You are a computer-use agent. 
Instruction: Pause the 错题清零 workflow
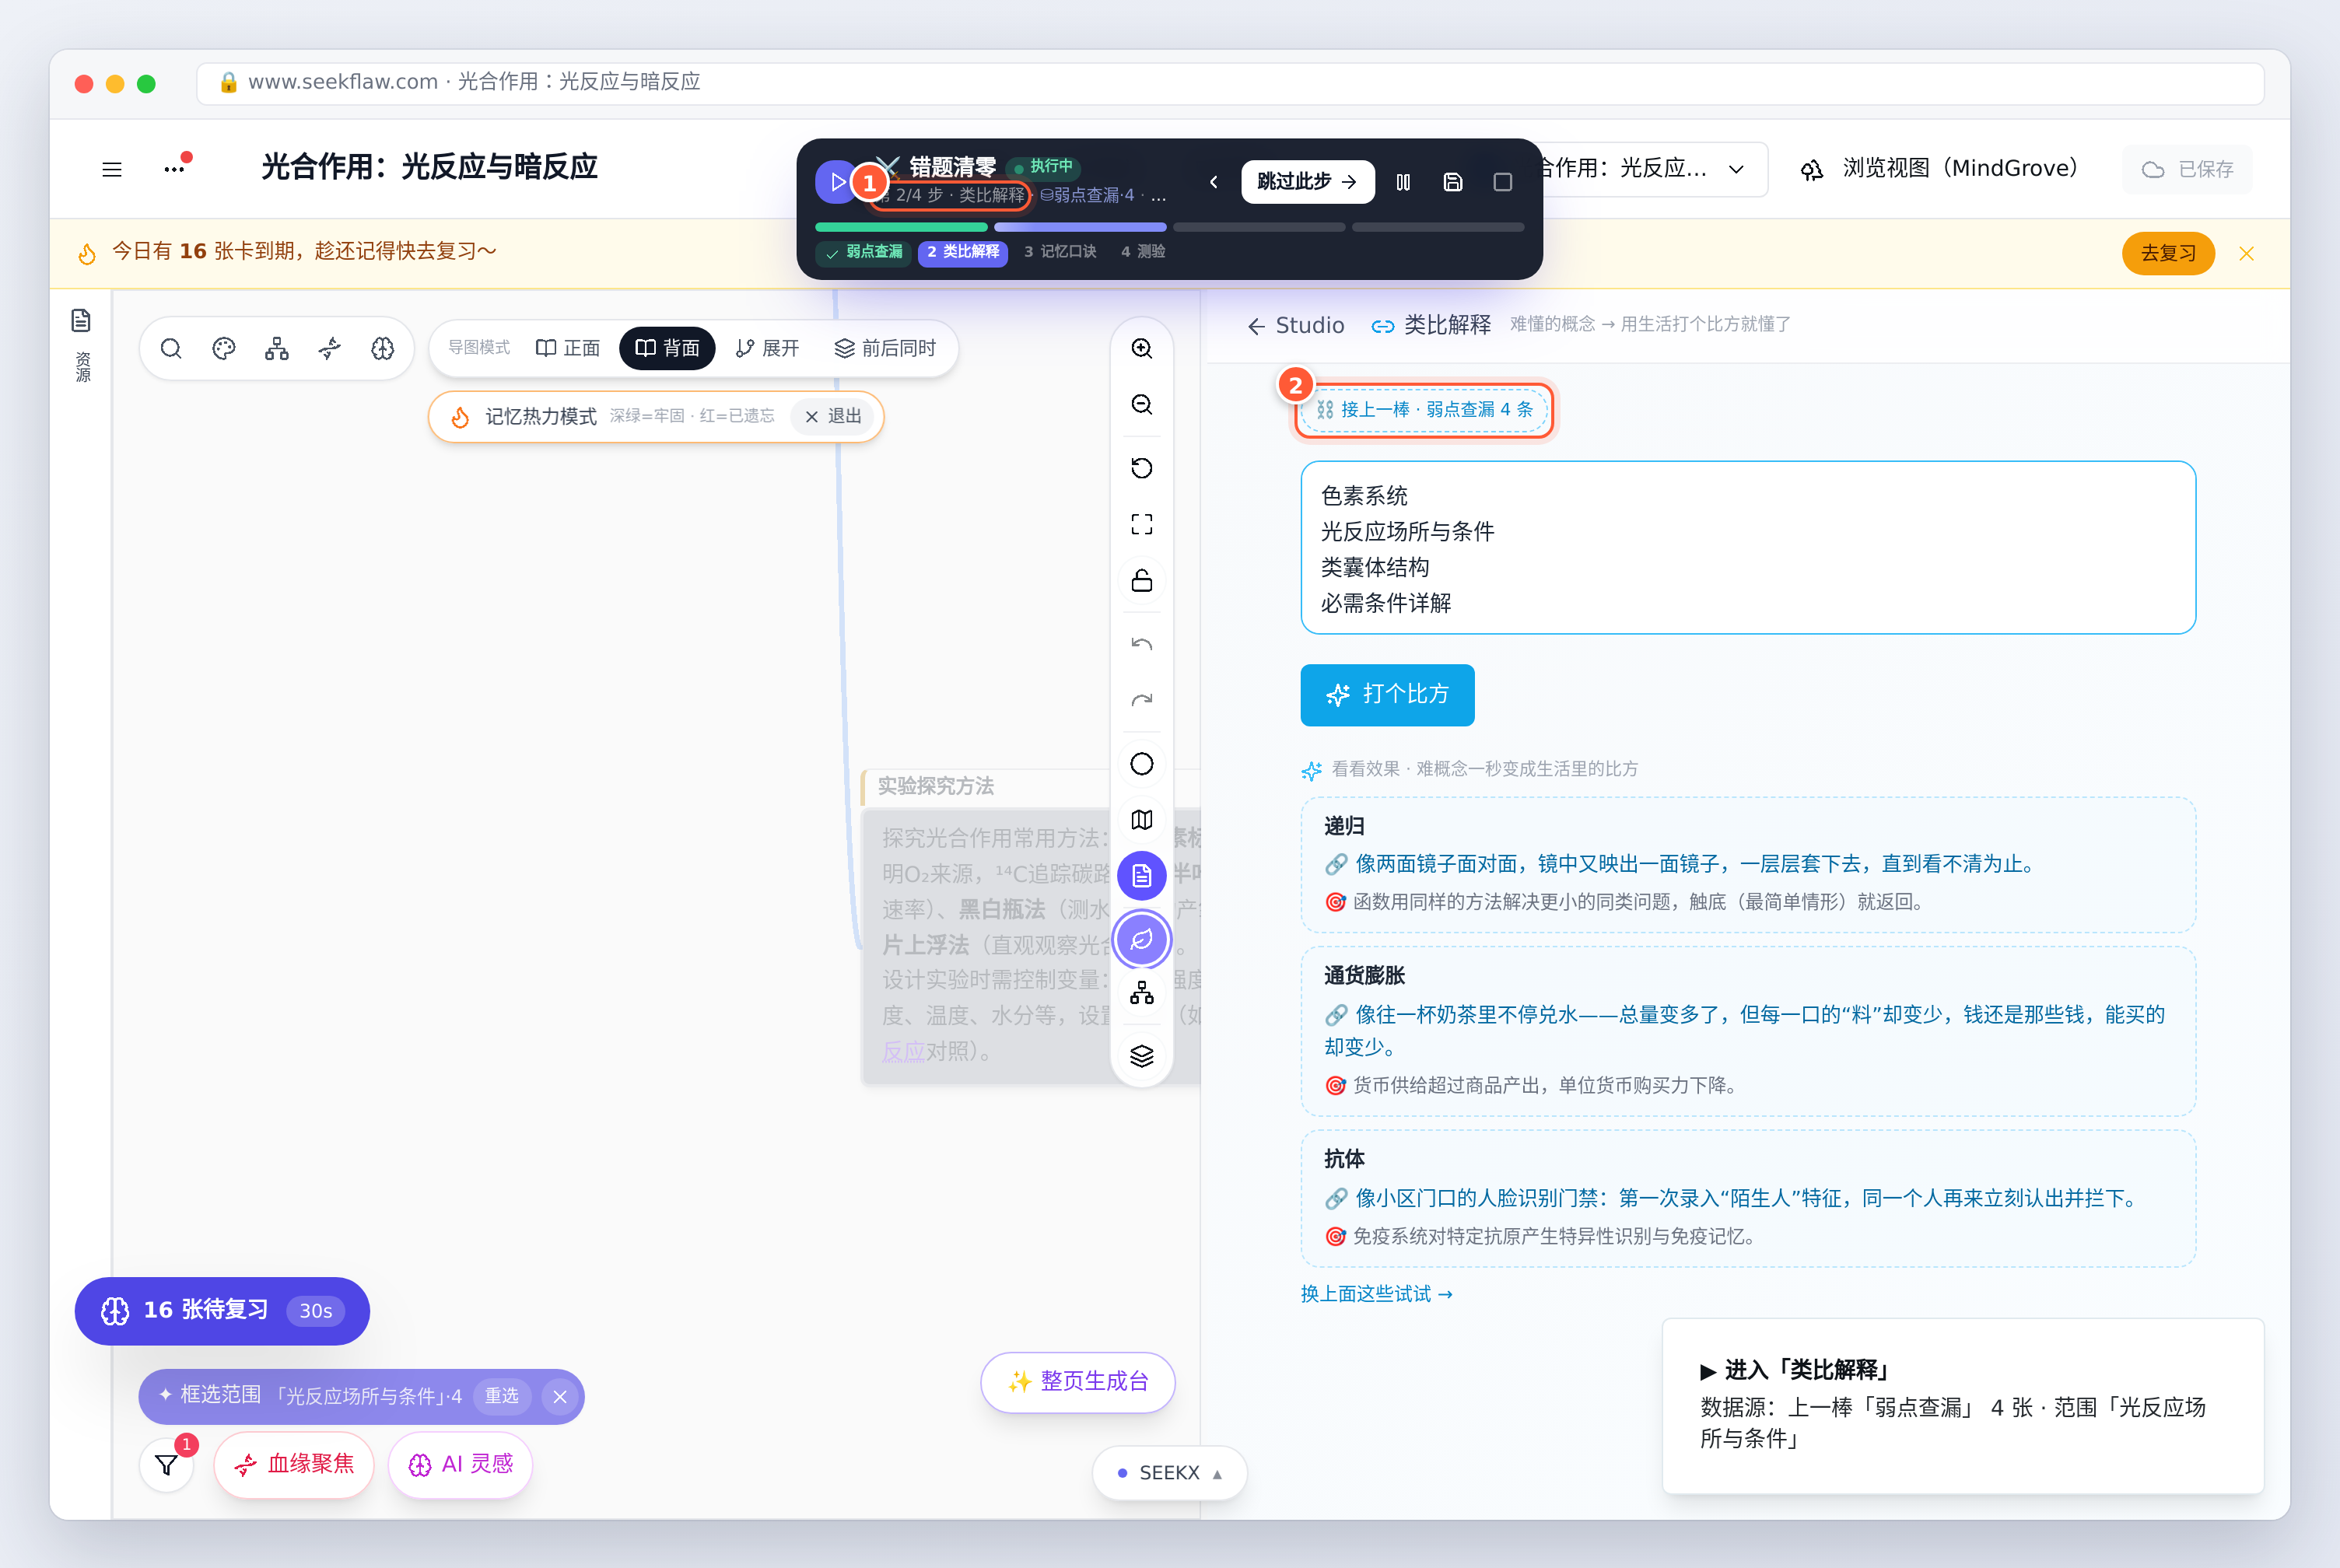click(1403, 182)
